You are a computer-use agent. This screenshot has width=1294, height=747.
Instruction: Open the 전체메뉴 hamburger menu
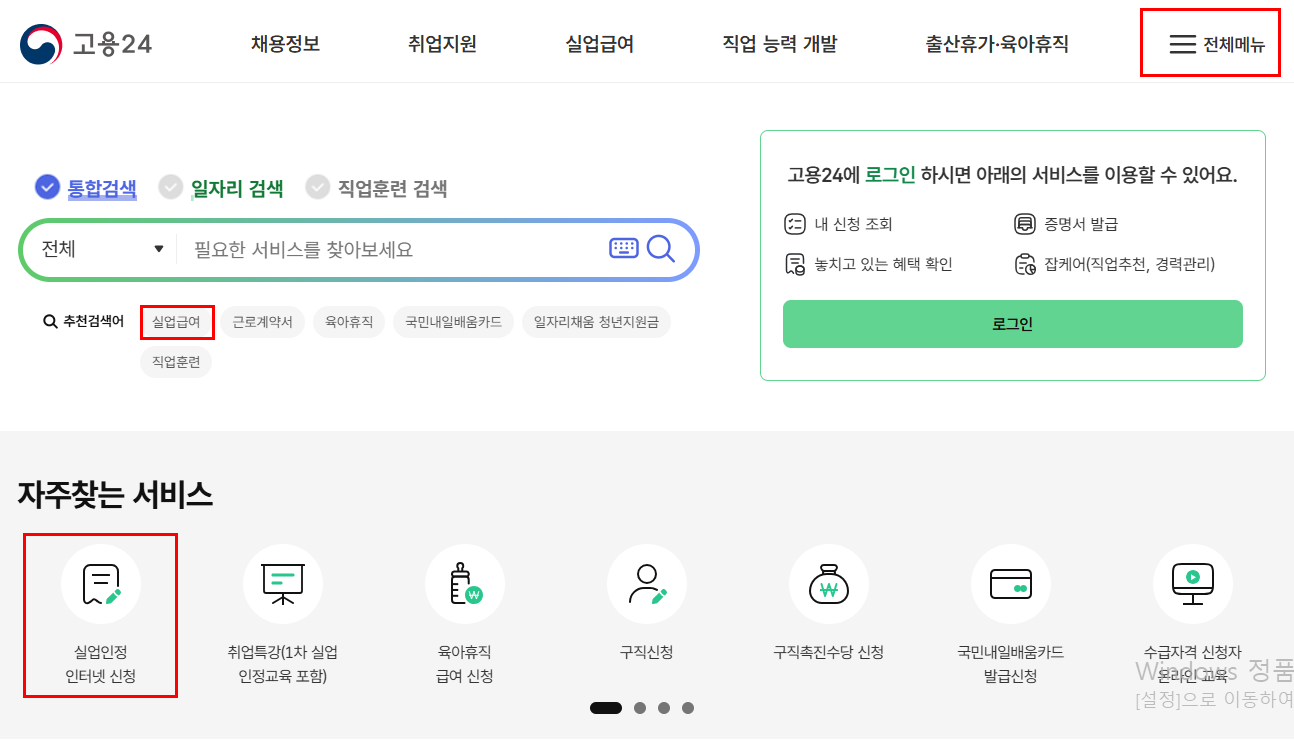coord(1209,43)
